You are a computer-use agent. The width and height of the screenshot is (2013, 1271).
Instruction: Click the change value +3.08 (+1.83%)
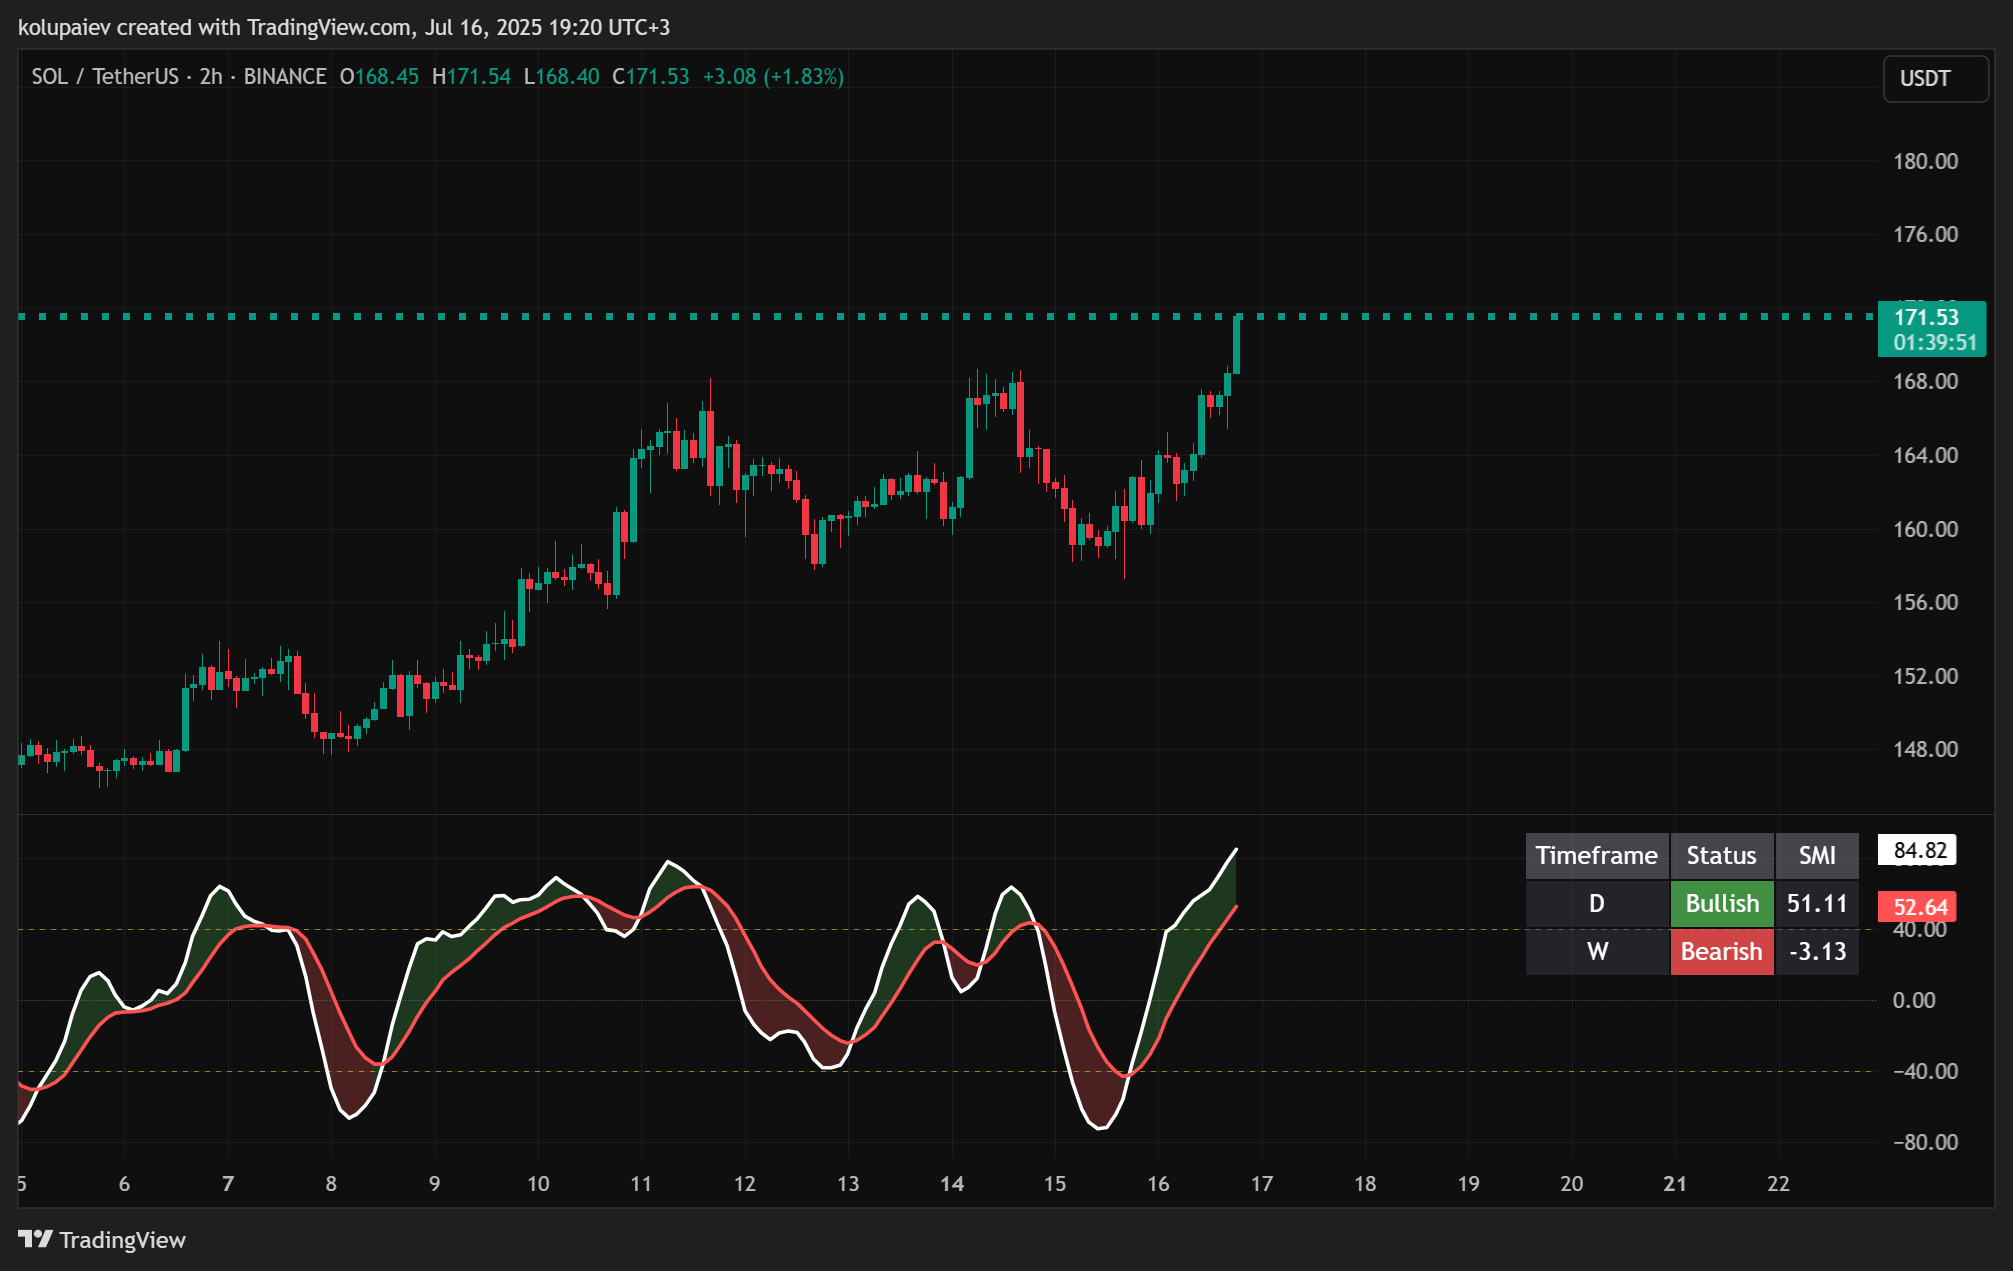click(773, 76)
